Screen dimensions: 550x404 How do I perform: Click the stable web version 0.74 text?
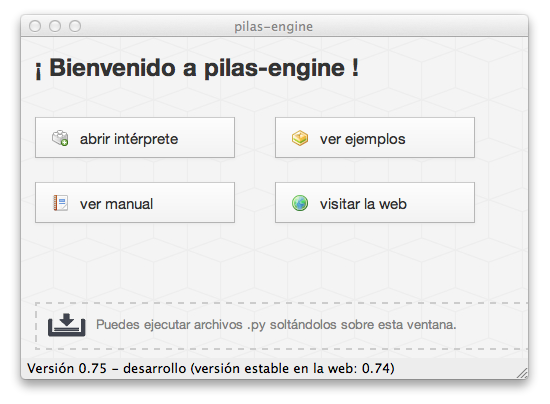click(x=293, y=369)
